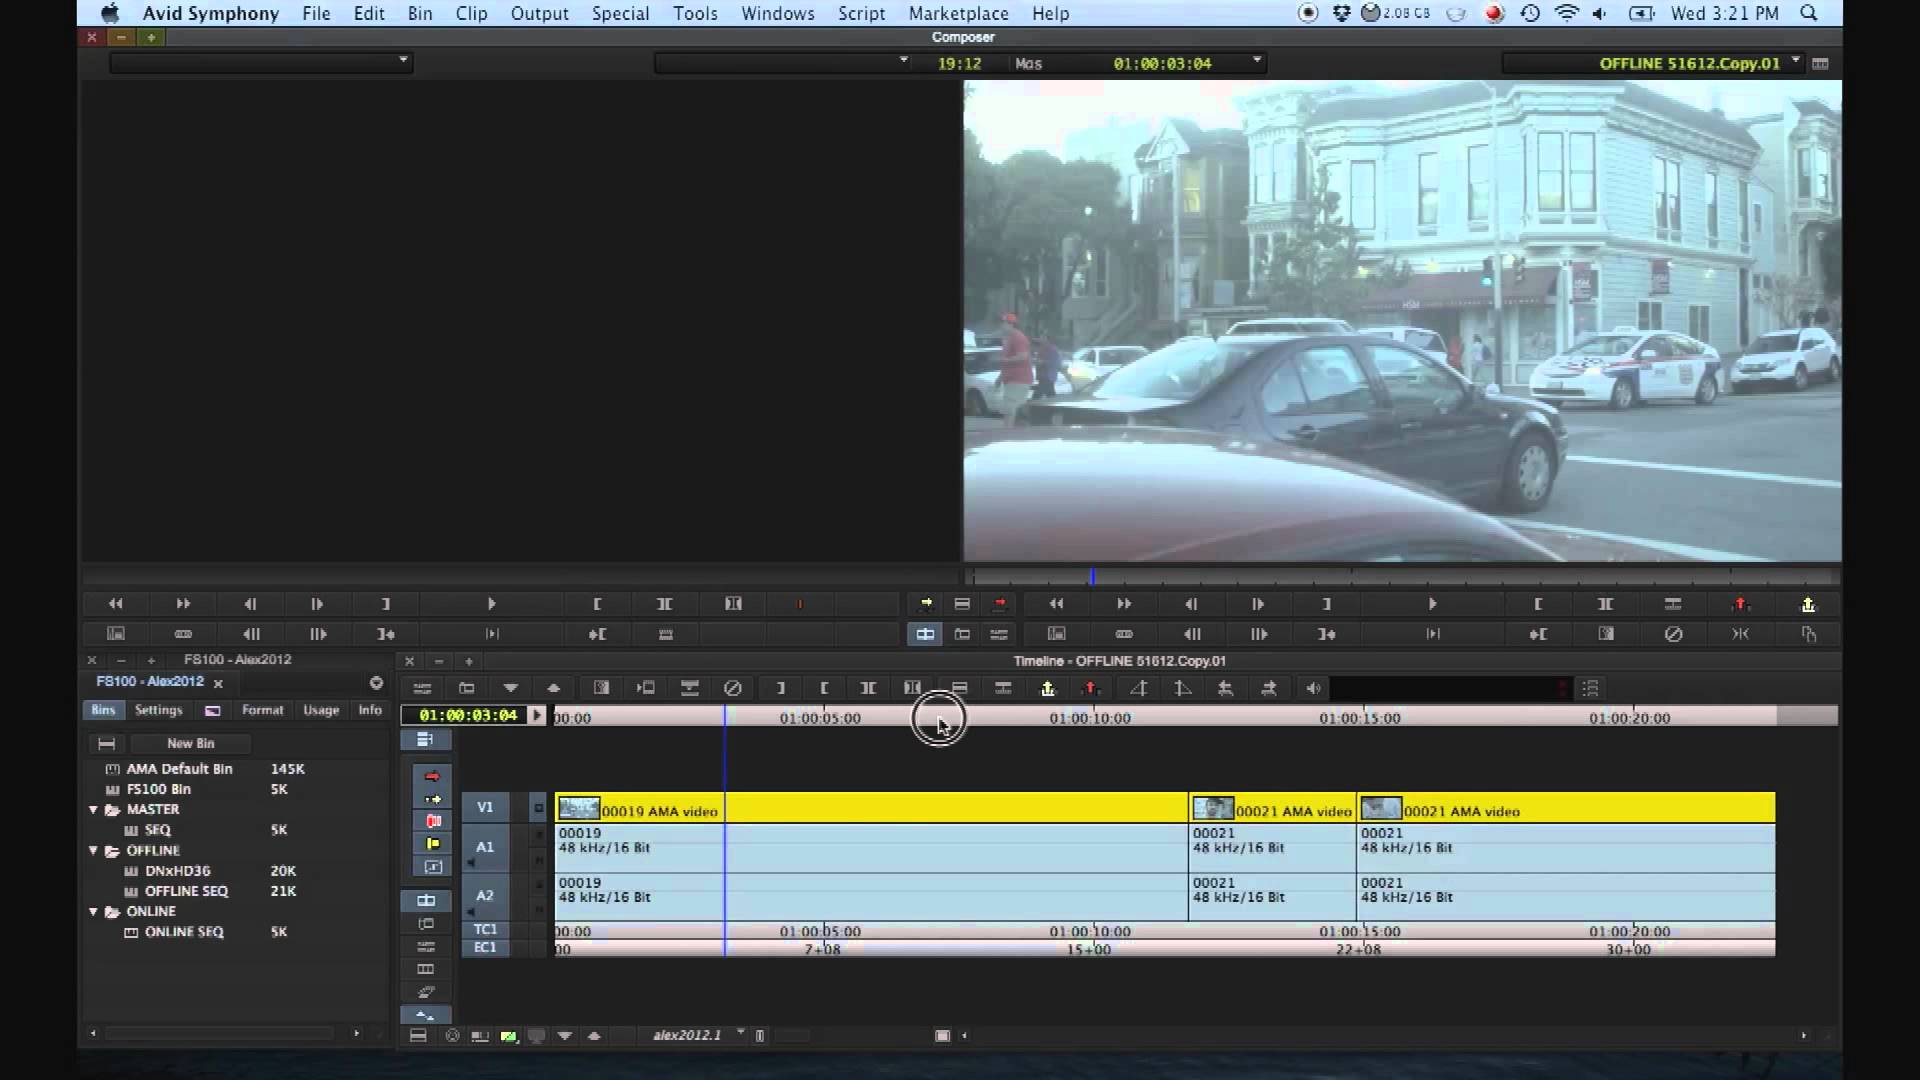Select the Fast Forward playback icon
The image size is (1920, 1080).
183,603
